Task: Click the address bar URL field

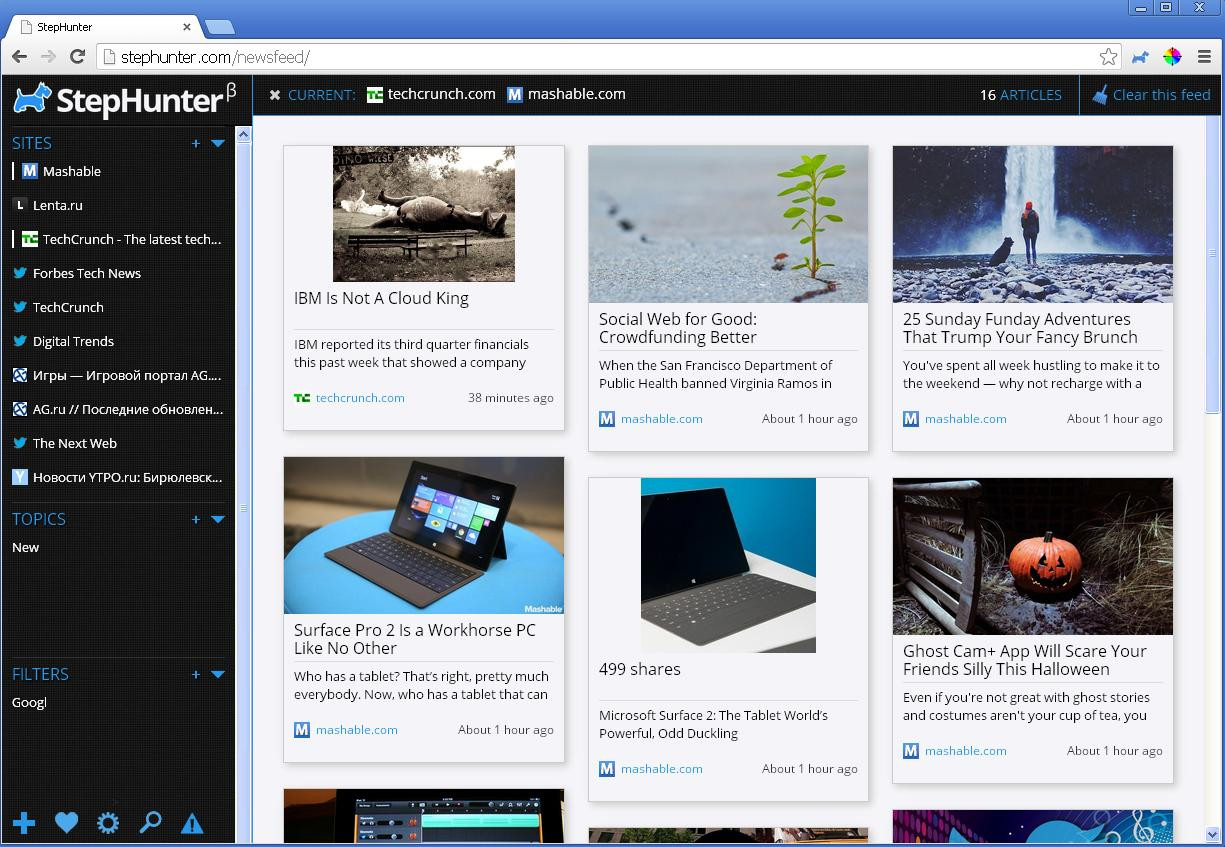Action: click(608, 57)
